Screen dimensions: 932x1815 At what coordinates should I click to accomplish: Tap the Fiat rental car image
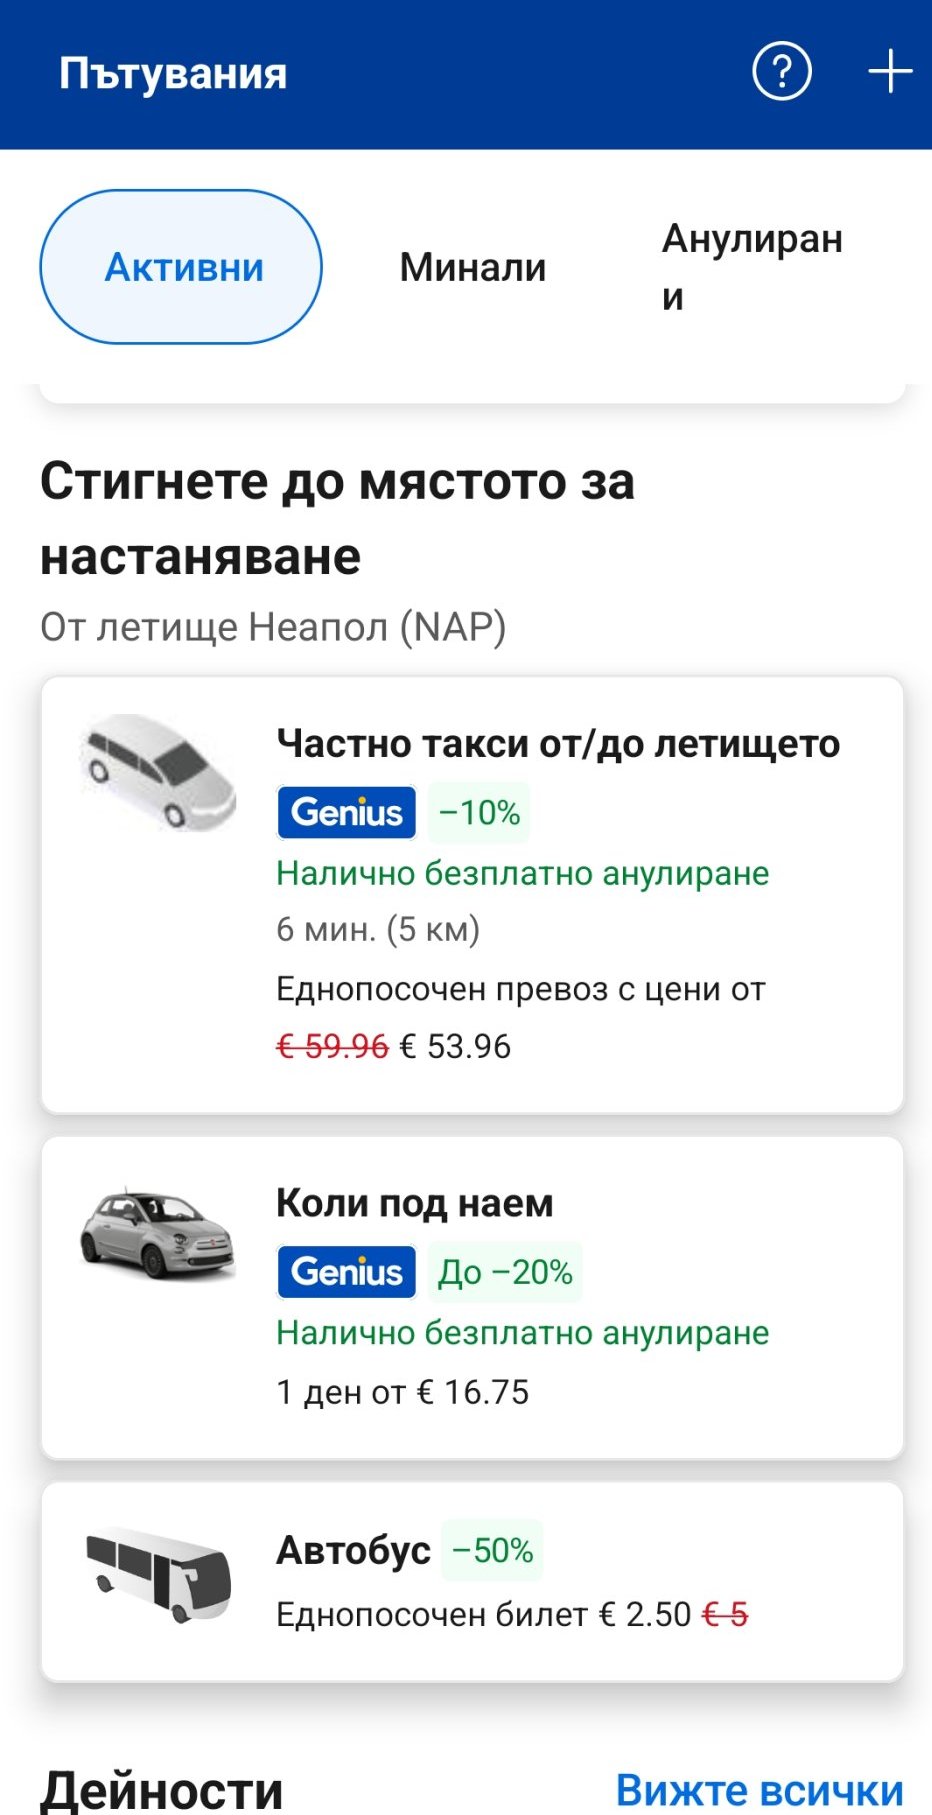(158, 1232)
